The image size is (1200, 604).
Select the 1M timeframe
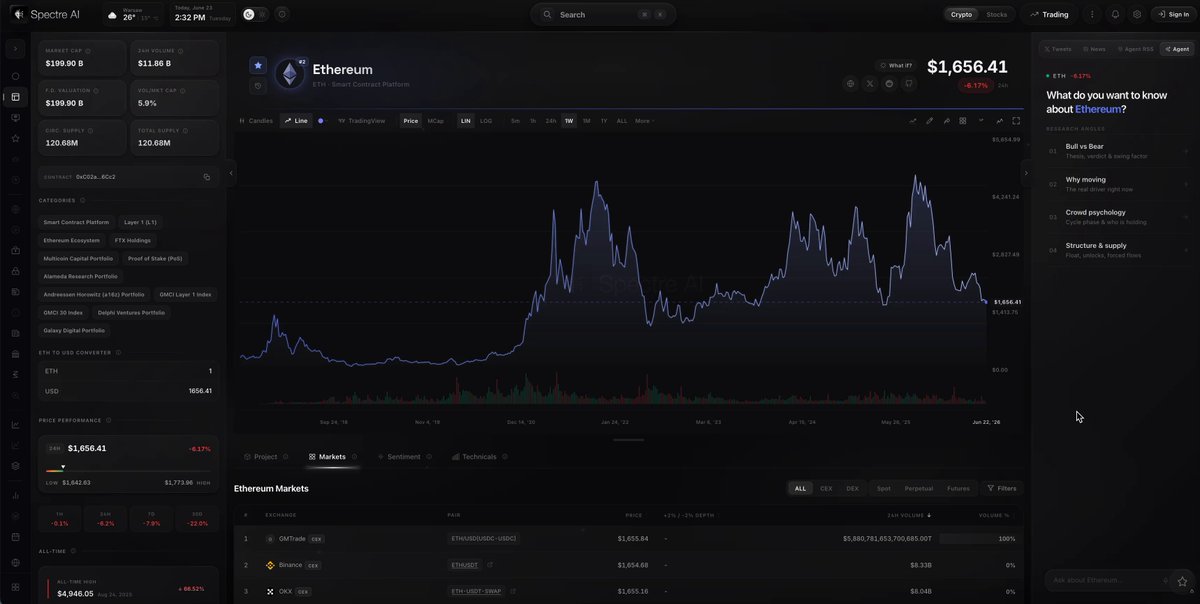(x=586, y=121)
